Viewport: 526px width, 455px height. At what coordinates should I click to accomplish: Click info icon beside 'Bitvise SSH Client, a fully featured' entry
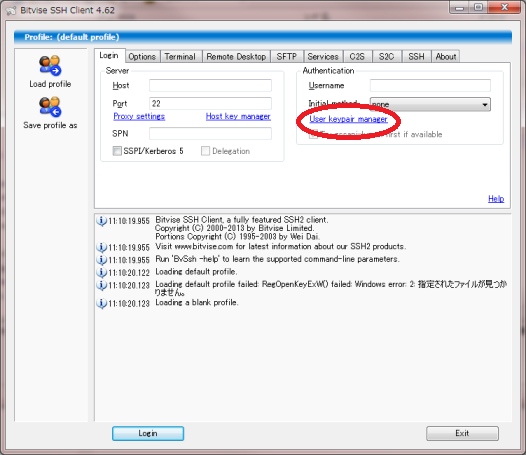tap(101, 221)
